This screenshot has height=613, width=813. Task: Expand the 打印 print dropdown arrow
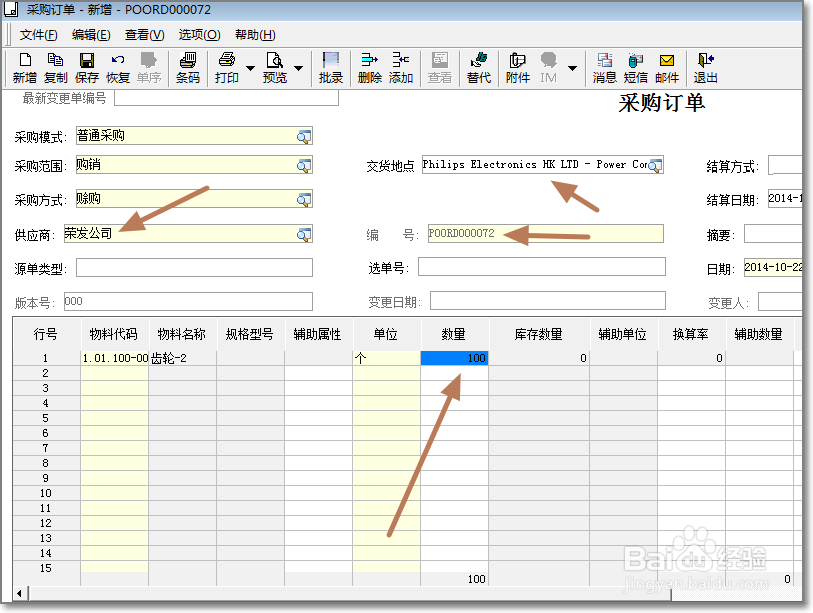click(250, 68)
